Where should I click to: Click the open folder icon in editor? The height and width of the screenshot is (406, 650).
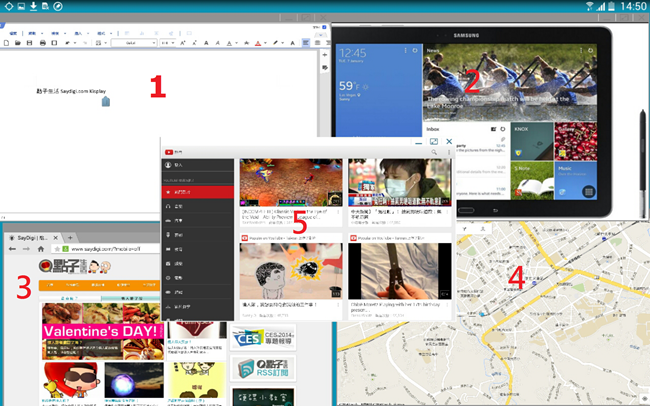[18, 43]
